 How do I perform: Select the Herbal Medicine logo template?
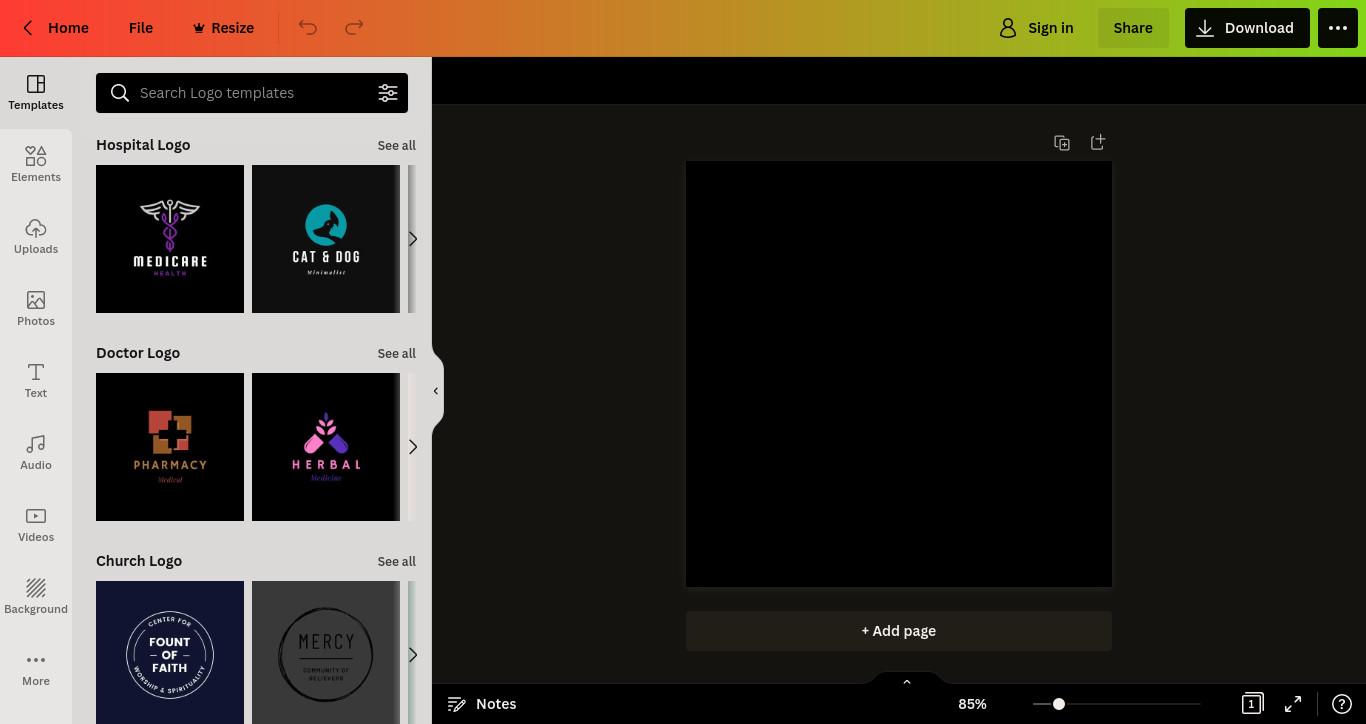click(x=326, y=447)
